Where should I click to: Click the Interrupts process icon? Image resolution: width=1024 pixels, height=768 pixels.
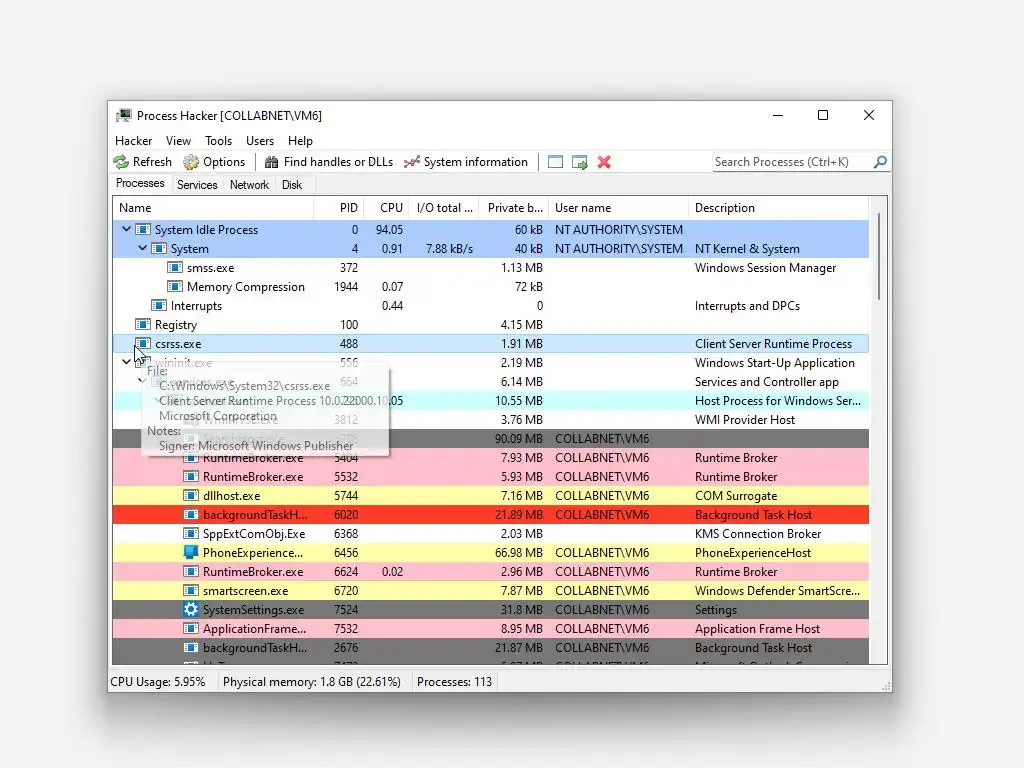point(159,306)
